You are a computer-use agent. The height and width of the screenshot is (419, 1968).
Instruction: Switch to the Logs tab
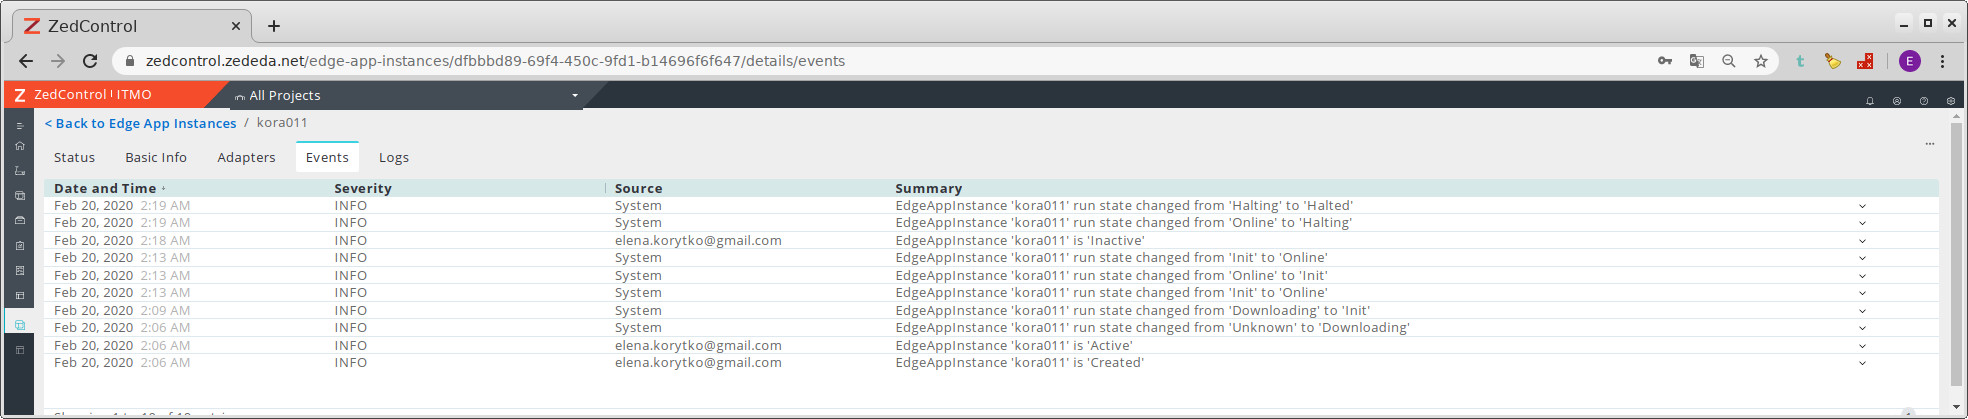click(x=393, y=158)
